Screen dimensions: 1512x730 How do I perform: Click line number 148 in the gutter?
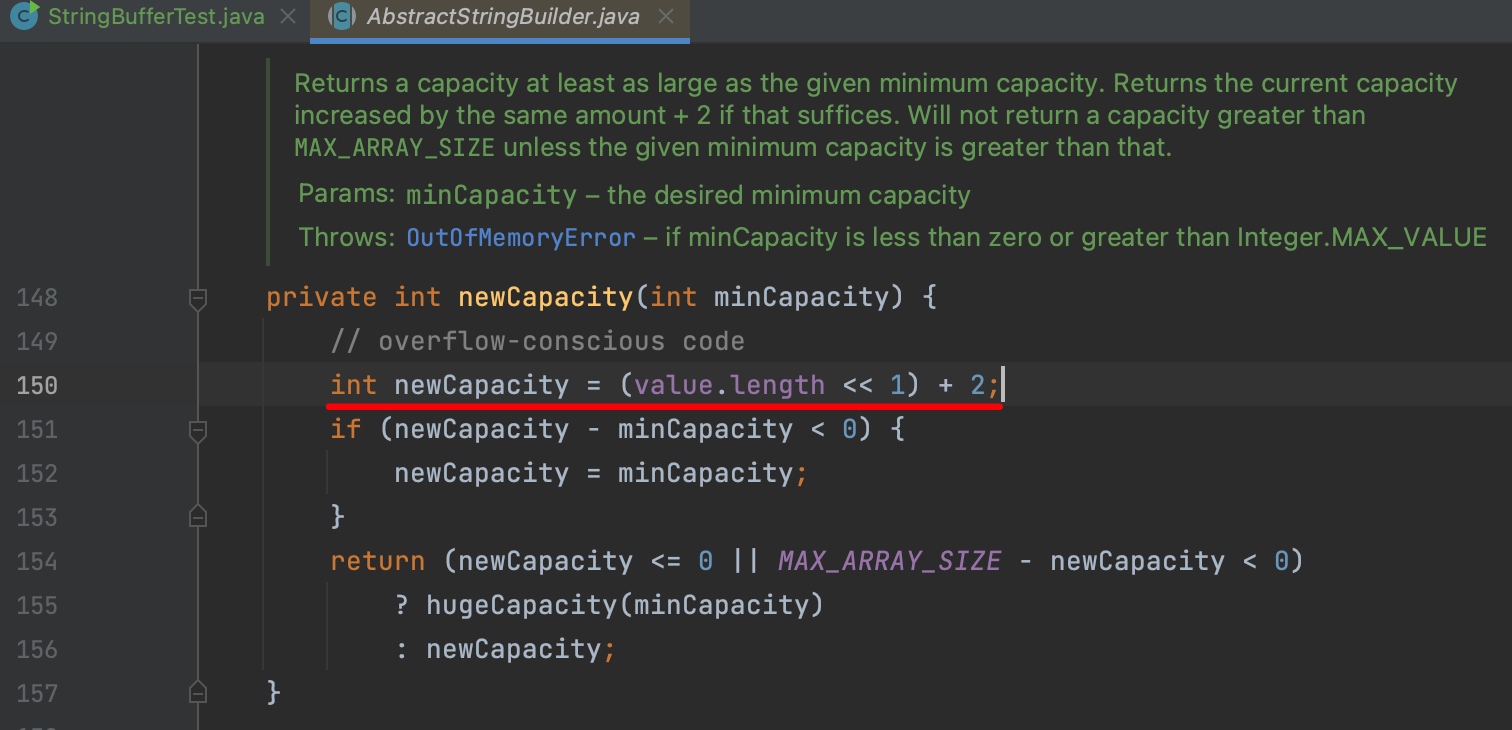click(37, 298)
